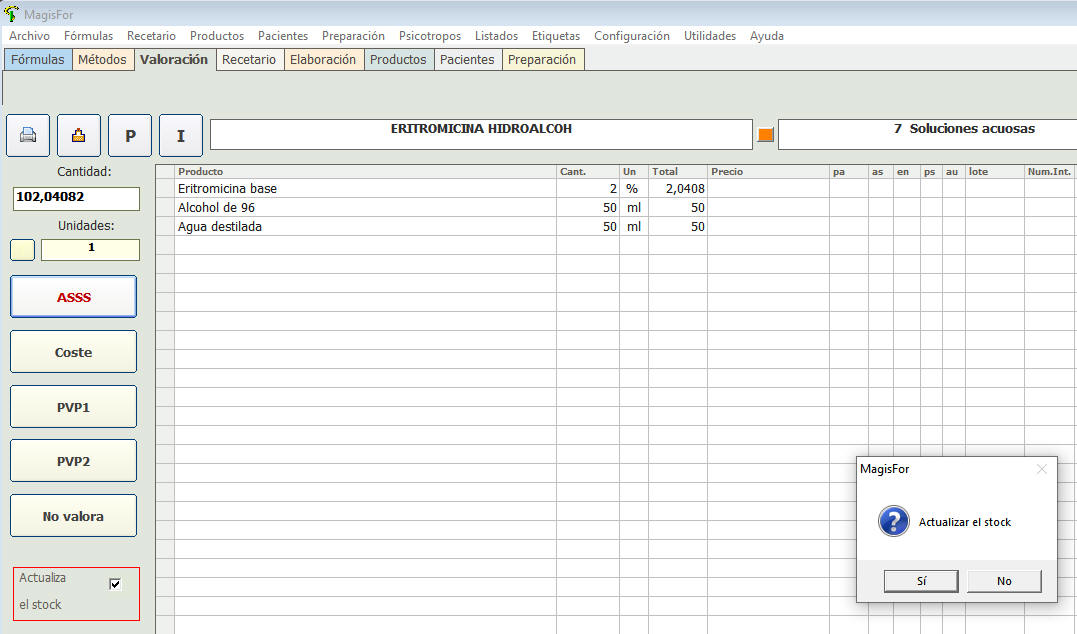Click the orange stamp icon button

(79, 136)
